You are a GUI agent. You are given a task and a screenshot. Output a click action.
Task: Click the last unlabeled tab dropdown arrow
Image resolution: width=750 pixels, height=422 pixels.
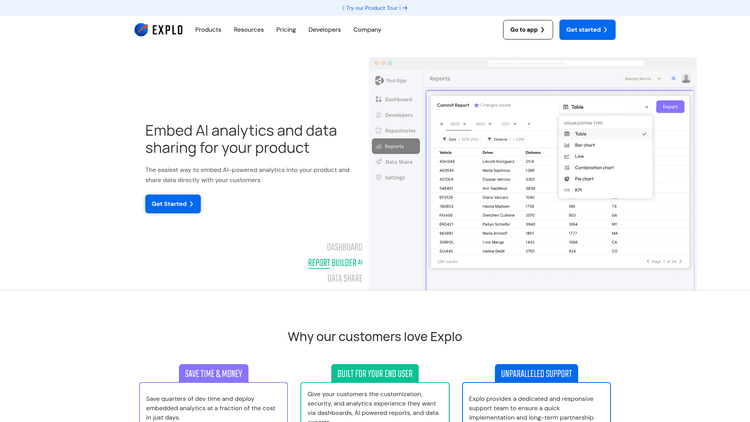coord(529,124)
